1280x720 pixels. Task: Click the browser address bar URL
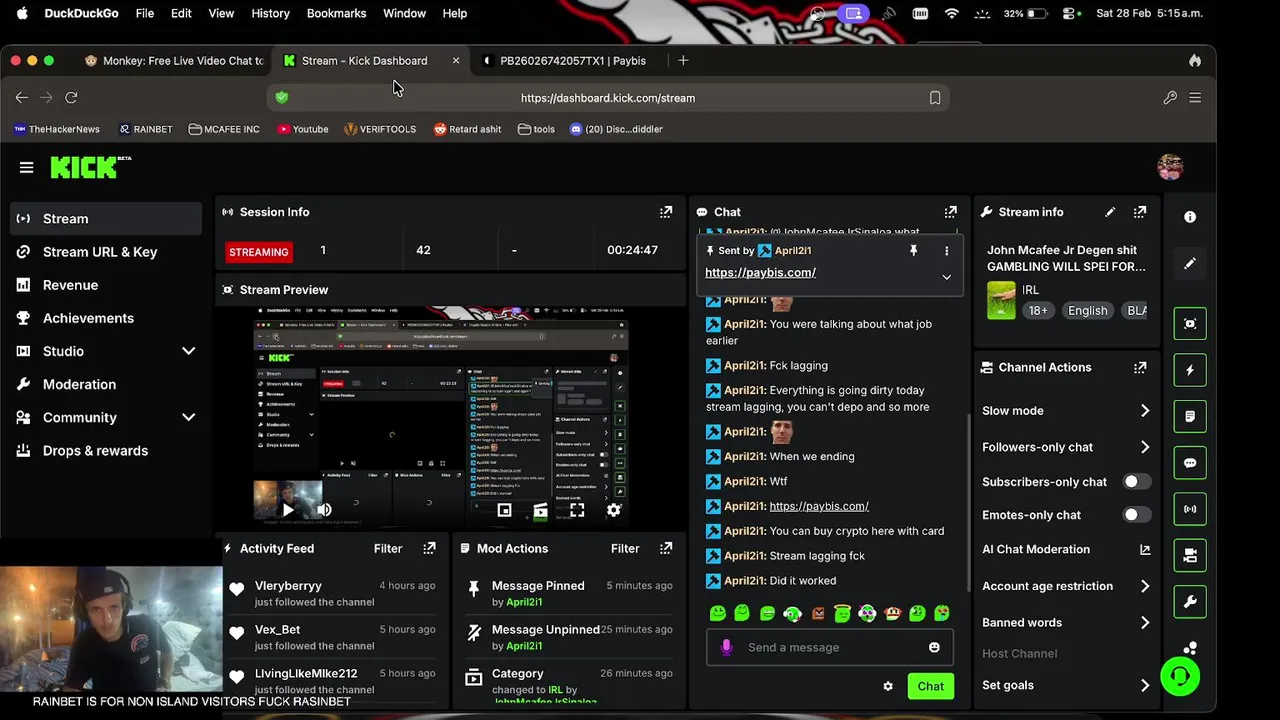[x=607, y=98]
